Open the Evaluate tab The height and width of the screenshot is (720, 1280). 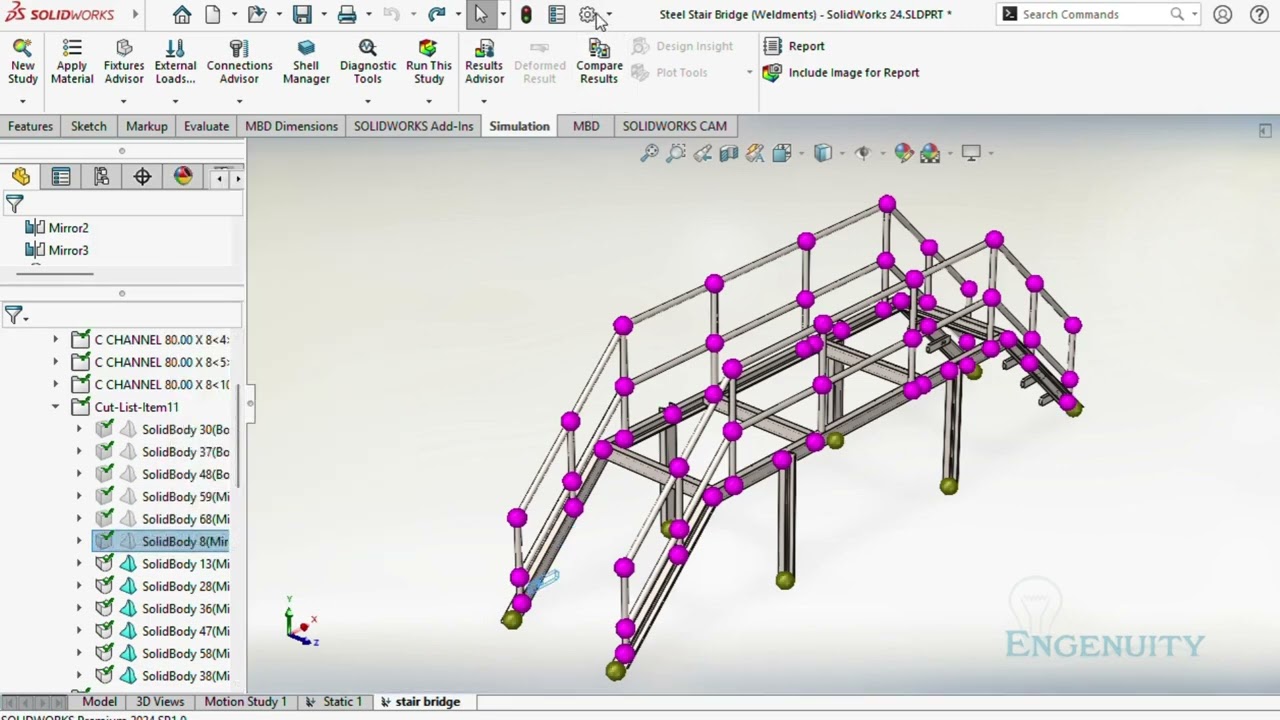[x=206, y=126]
